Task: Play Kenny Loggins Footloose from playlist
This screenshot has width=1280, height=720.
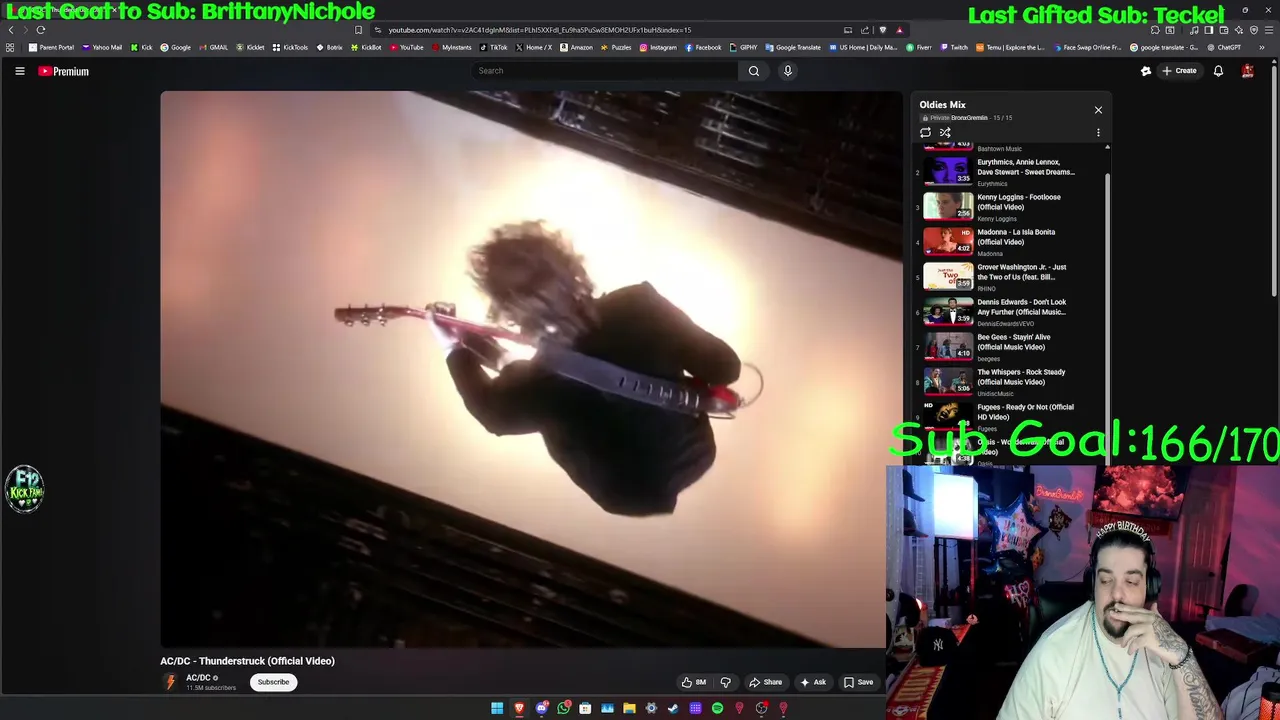Action: (1010, 207)
